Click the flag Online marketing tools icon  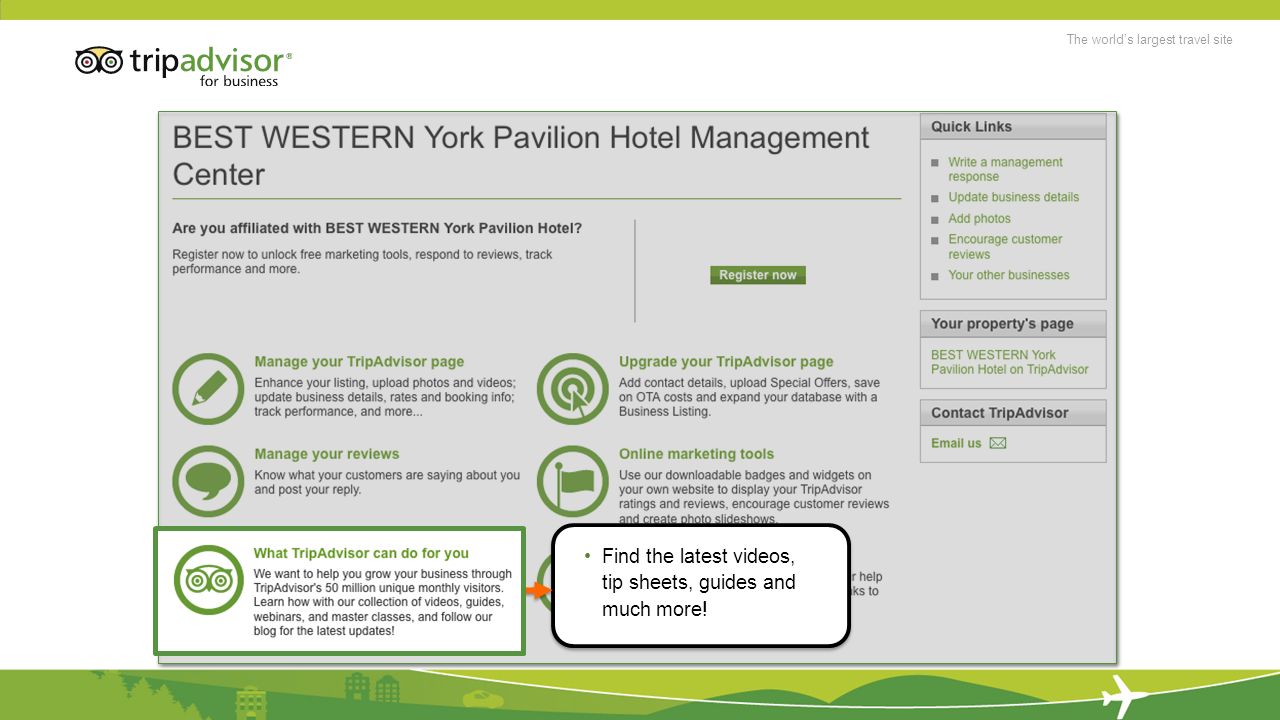(x=573, y=481)
